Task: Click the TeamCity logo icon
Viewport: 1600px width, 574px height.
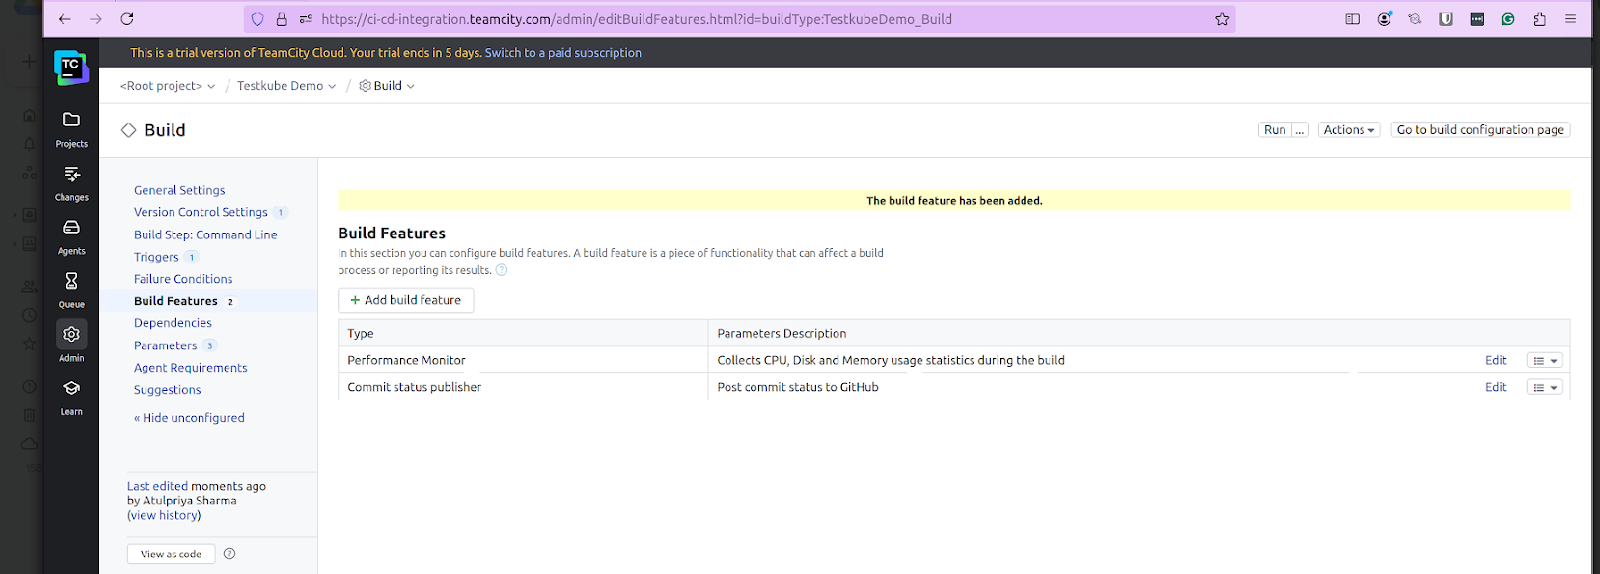Action: pos(71,67)
